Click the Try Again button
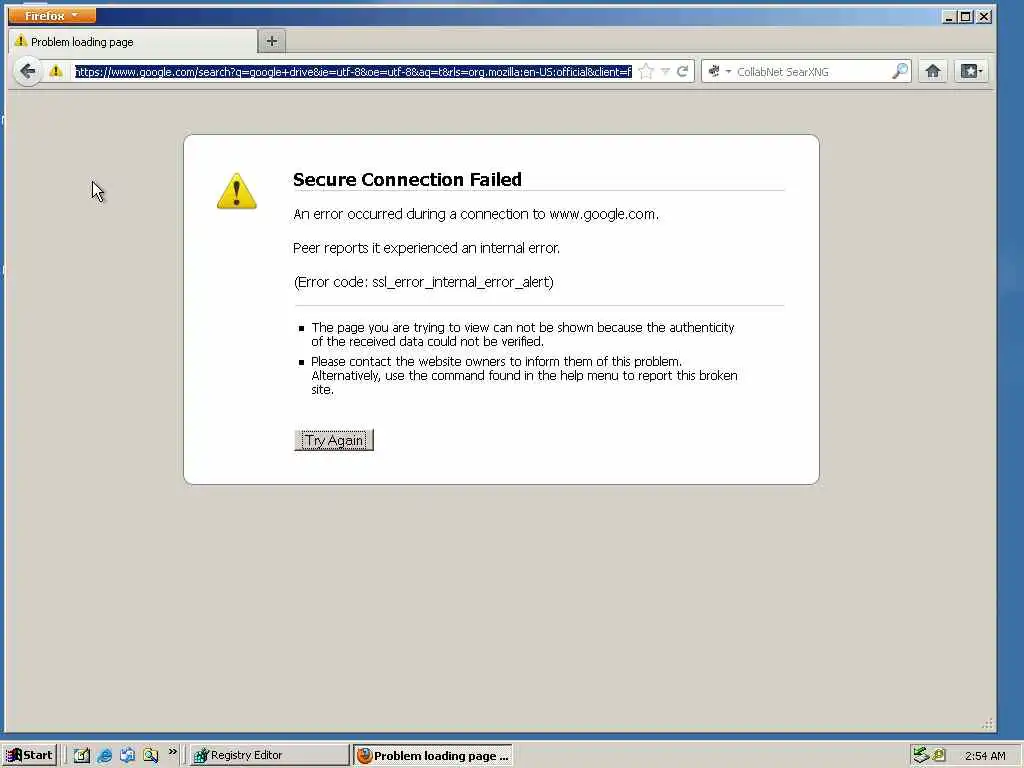 [334, 440]
